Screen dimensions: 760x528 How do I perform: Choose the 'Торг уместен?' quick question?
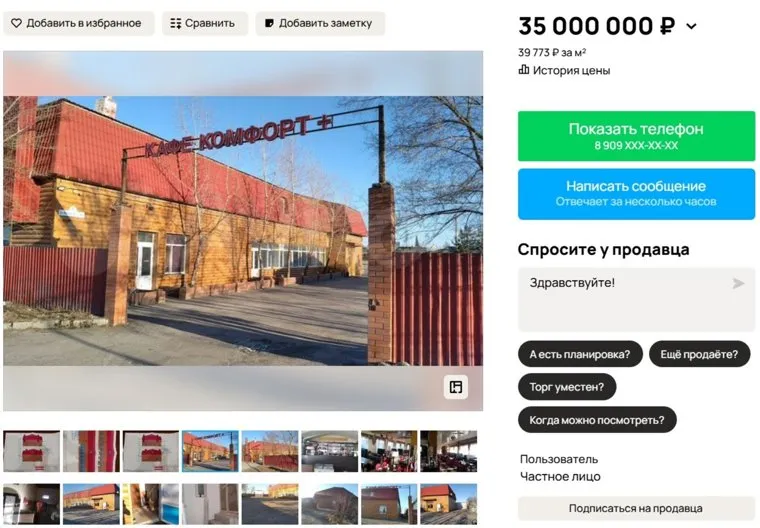pos(567,387)
